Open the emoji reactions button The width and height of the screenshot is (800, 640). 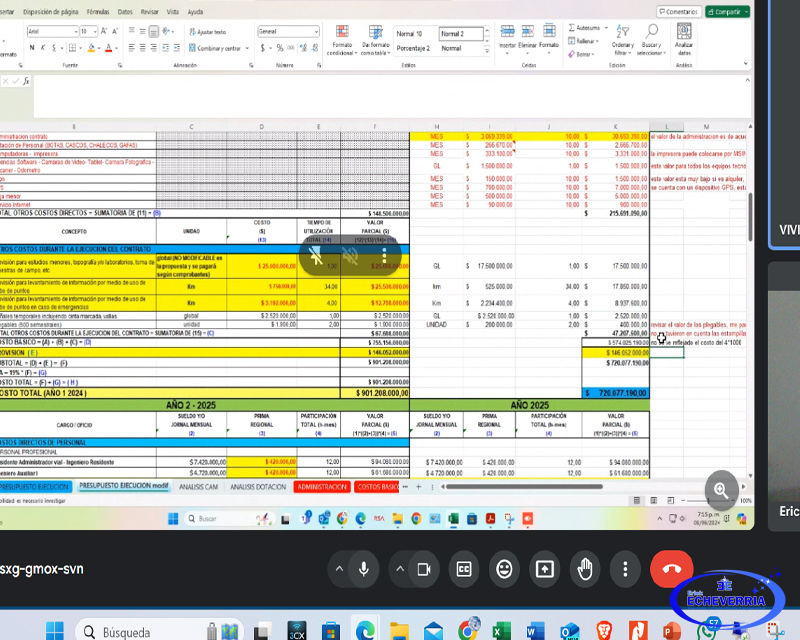pyautogui.click(x=504, y=569)
